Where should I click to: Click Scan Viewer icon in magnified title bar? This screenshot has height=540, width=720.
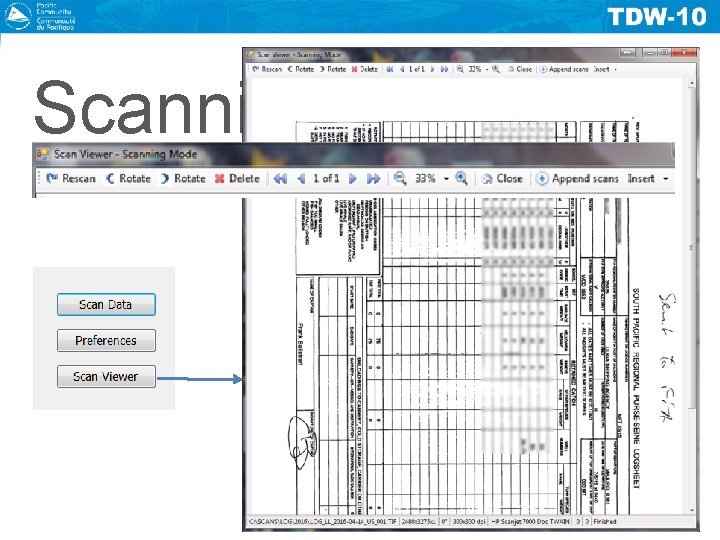tap(42, 154)
